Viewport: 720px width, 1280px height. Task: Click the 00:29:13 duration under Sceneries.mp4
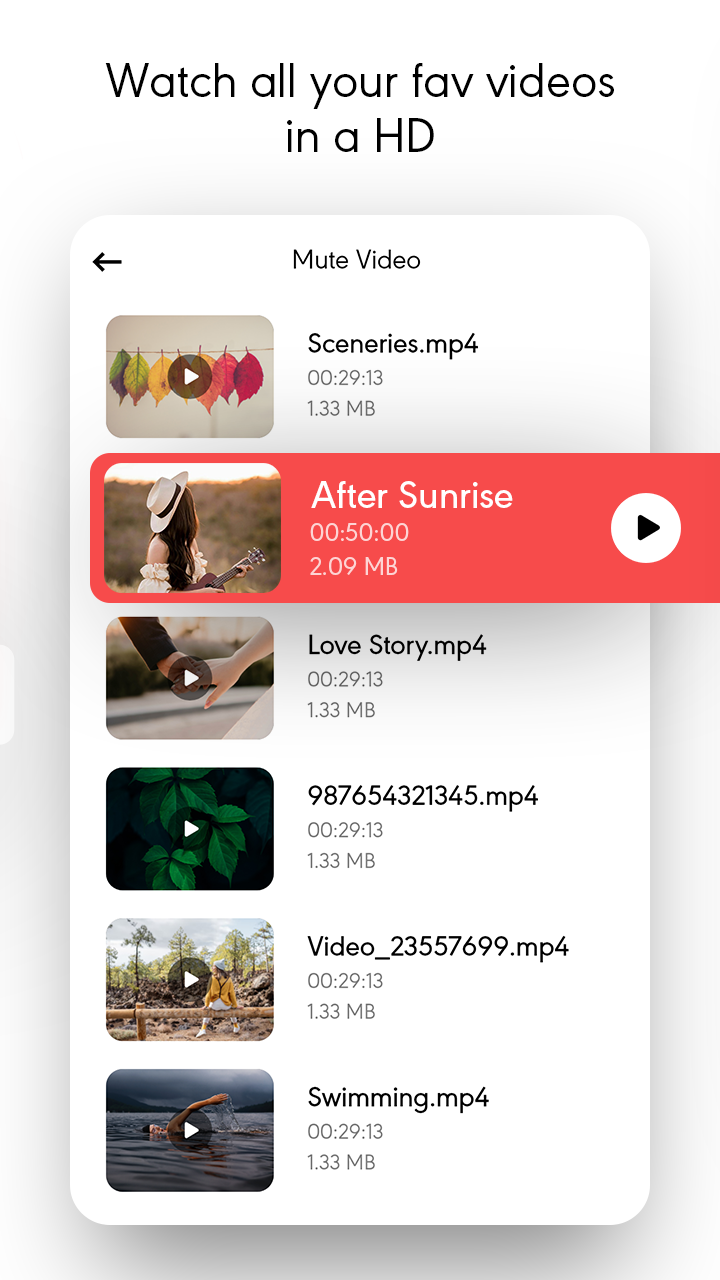pyautogui.click(x=345, y=378)
